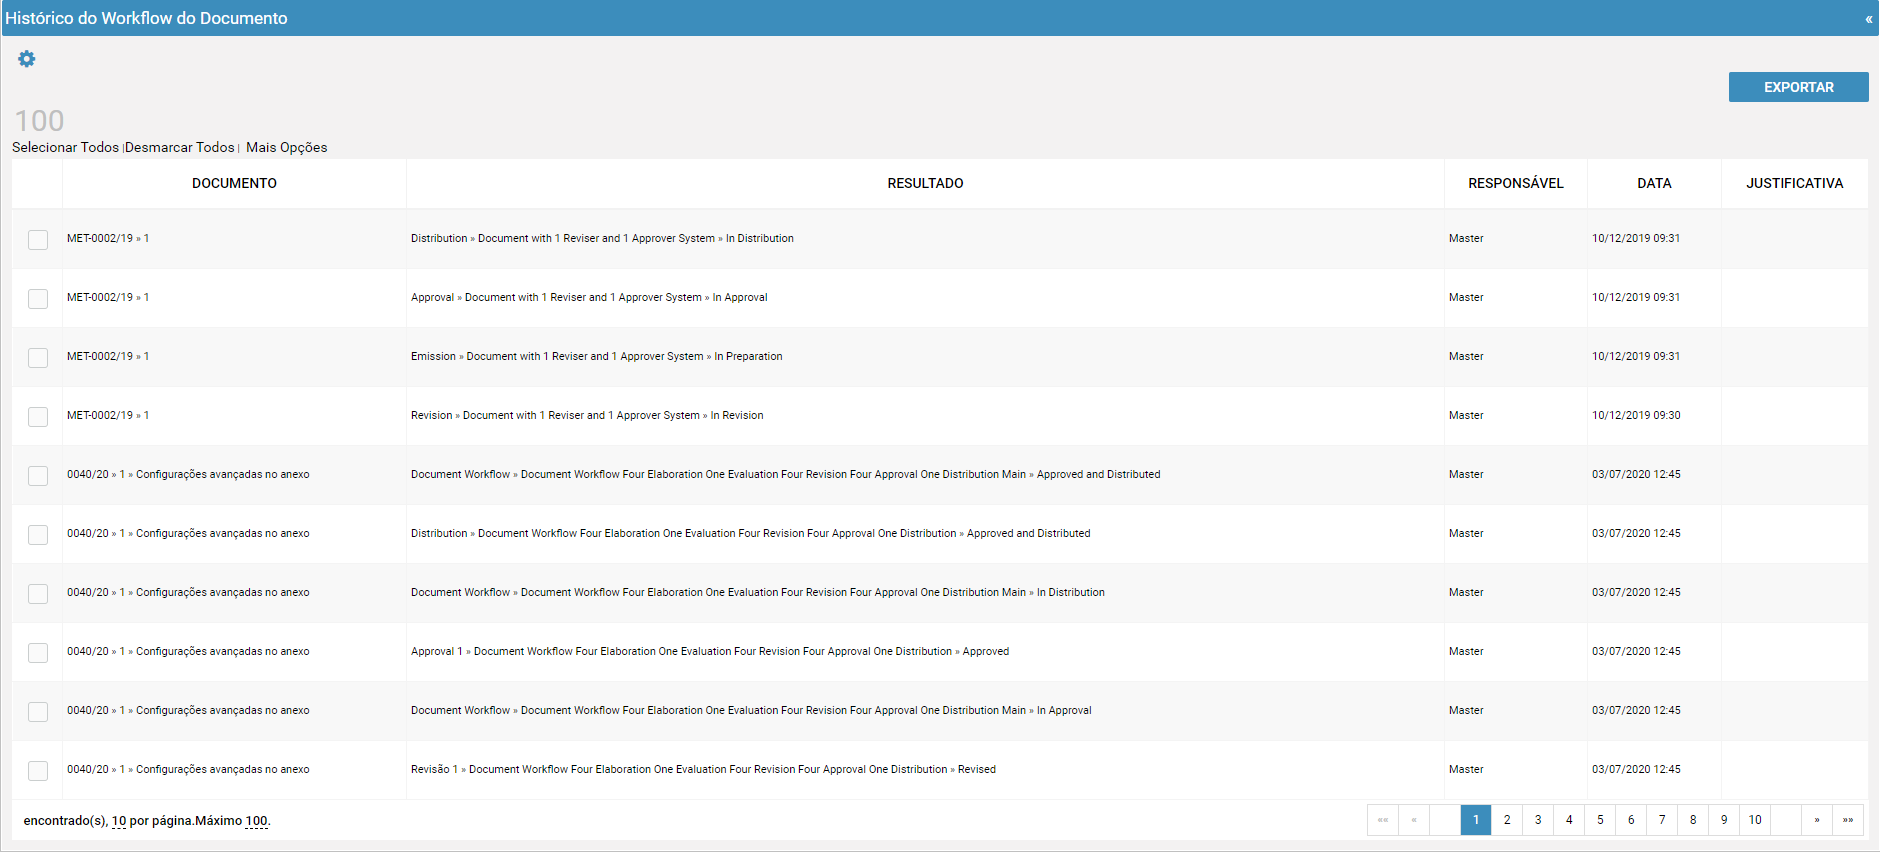The height and width of the screenshot is (853, 1880).
Task: Go to page 9
Action: (x=1724, y=820)
